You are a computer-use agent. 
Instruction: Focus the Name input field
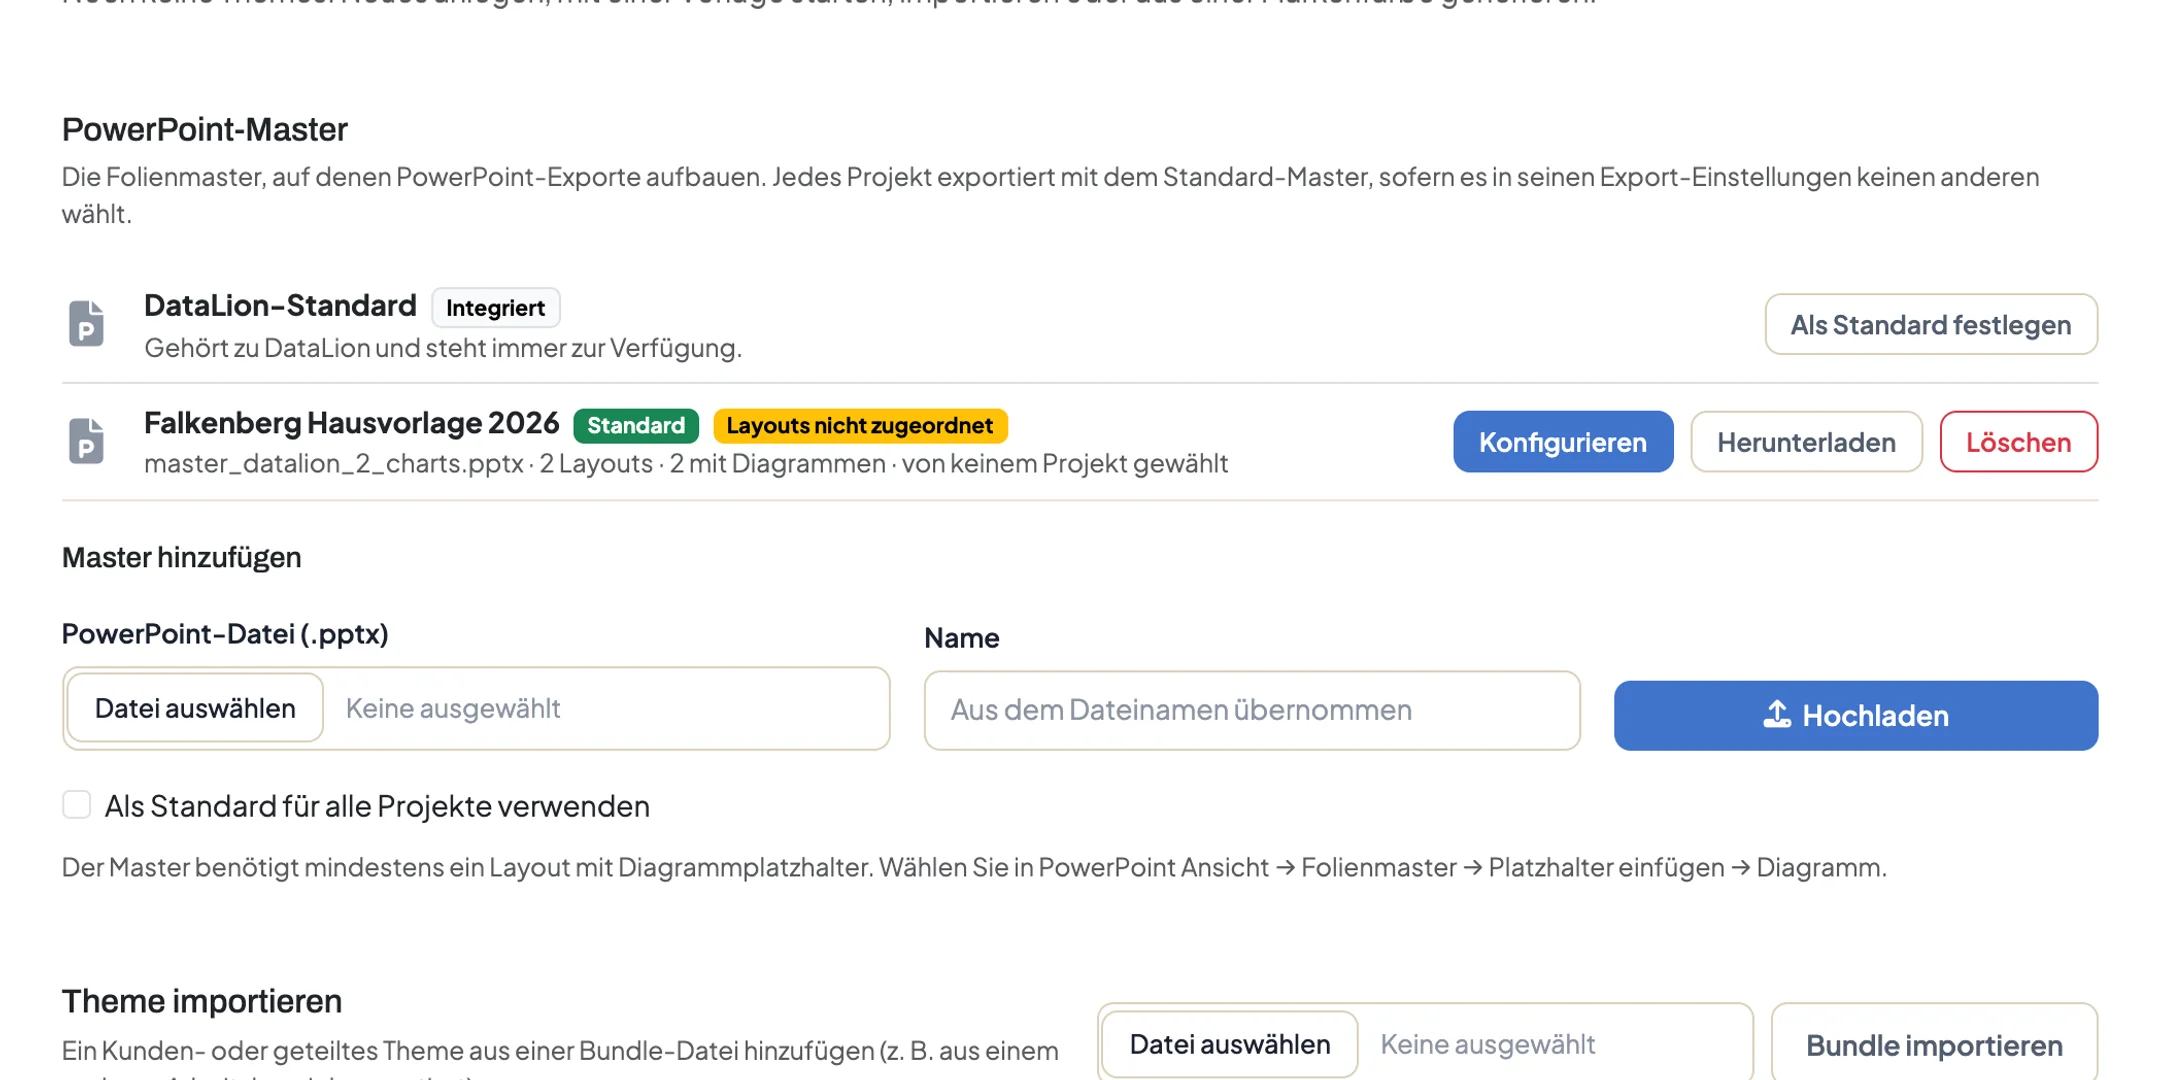pyautogui.click(x=1252, y=710)
